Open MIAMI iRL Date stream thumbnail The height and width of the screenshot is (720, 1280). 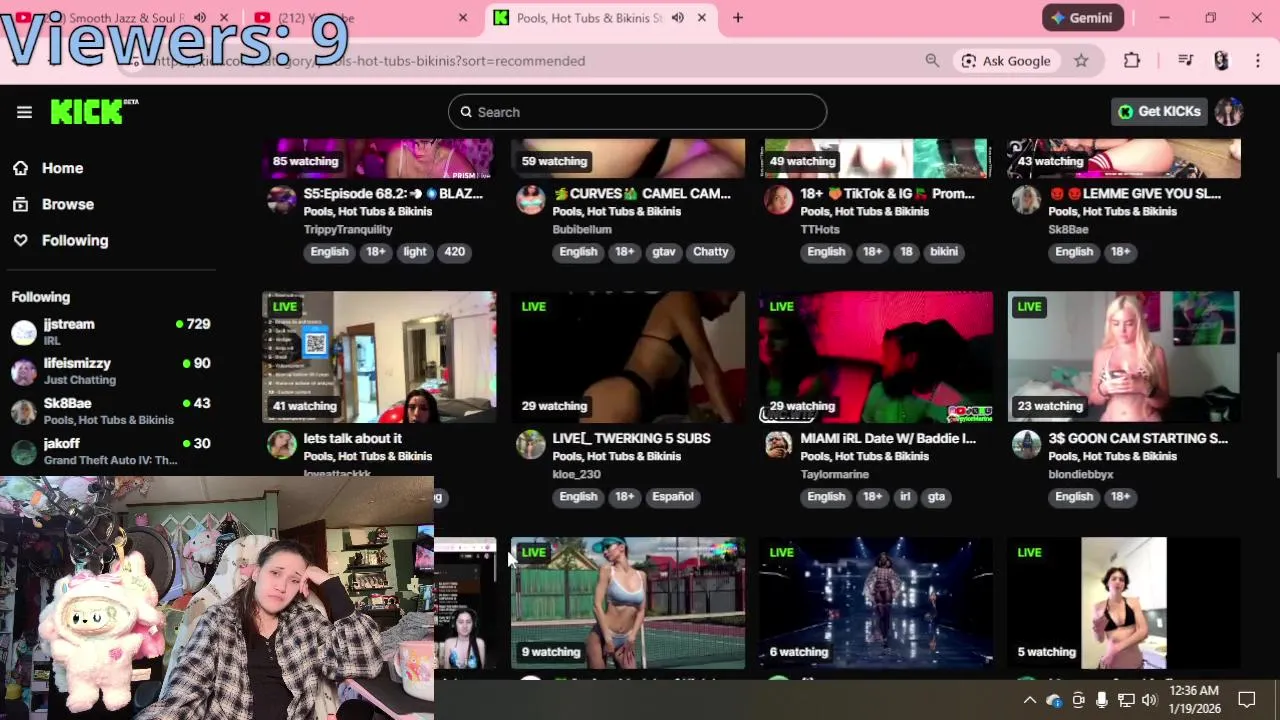[x=876, y=357]
